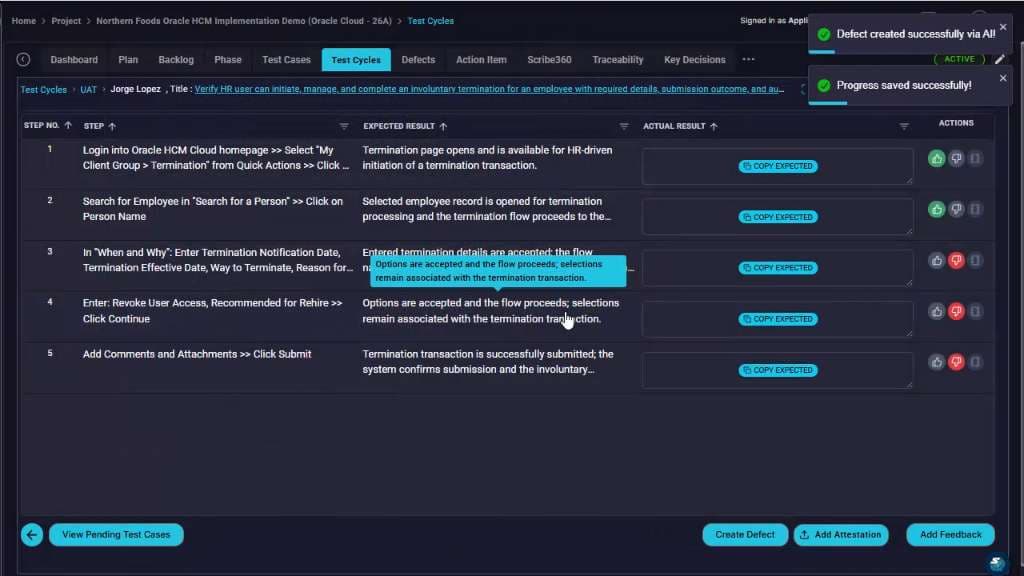Copy expected result for step 5

tap(778, 370)
